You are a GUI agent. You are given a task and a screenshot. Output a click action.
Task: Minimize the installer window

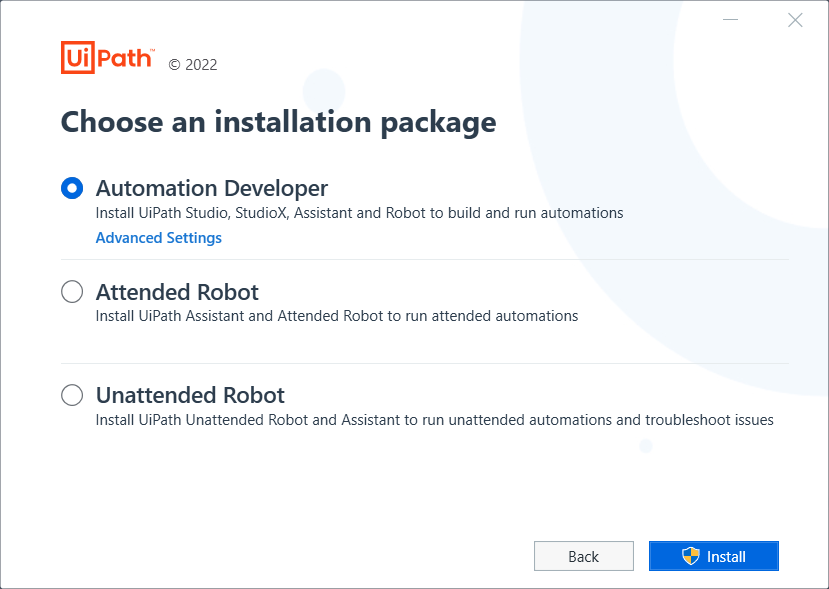pos(729,19)
